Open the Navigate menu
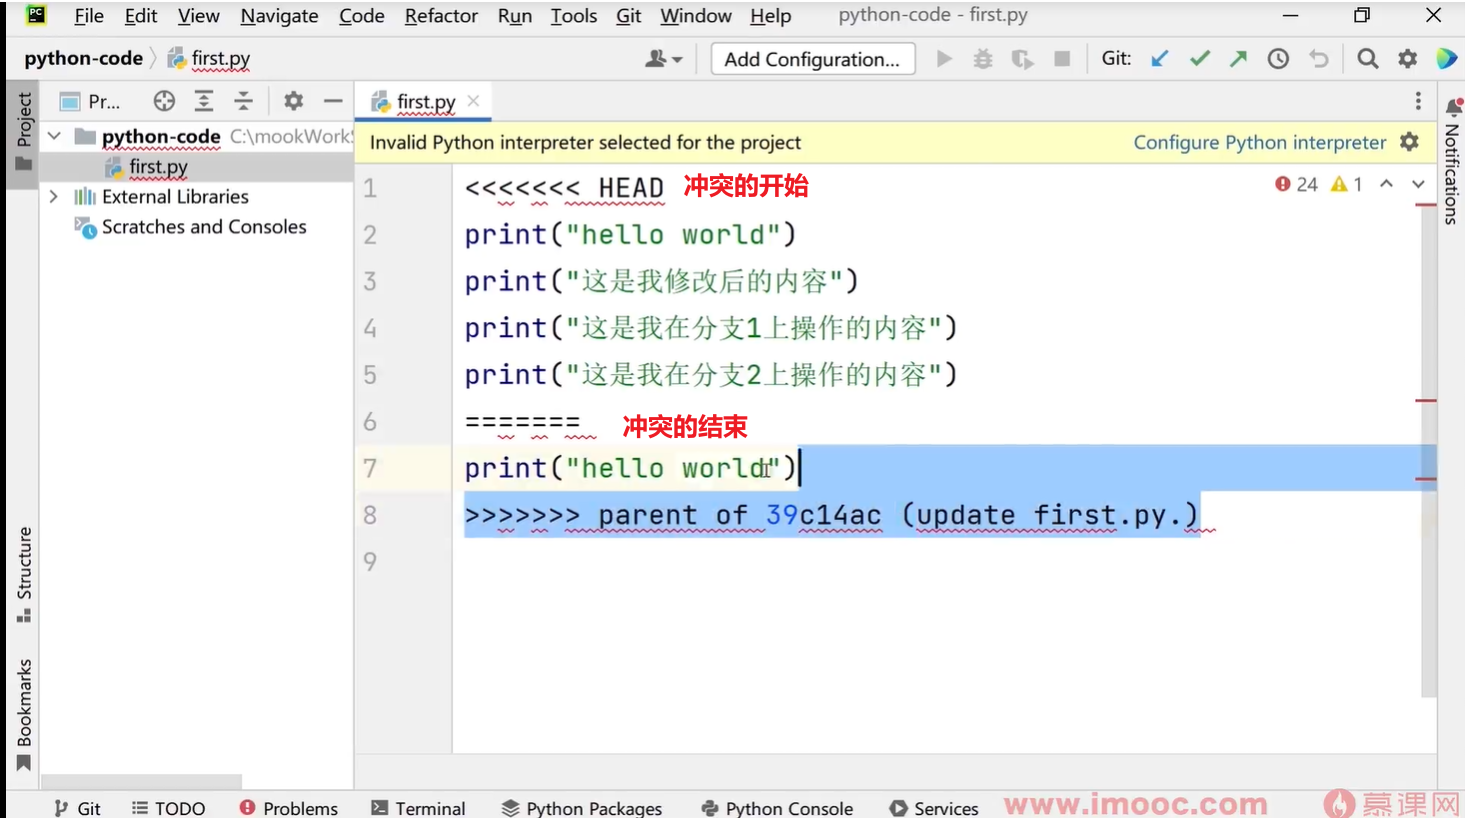1465x818 pixels. coord(279,16)
